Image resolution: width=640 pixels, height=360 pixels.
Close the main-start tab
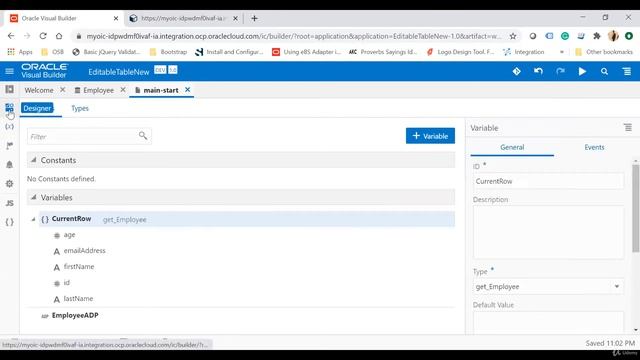pos(187,89)
